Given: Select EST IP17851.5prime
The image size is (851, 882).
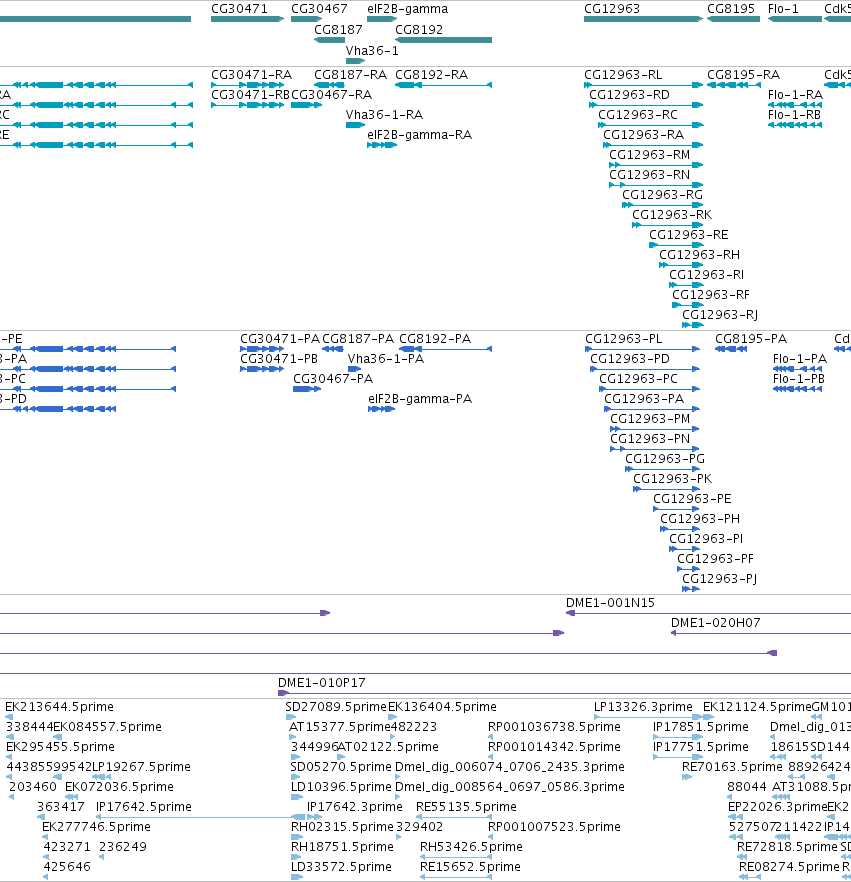Looking at the screenshot, I should pyautogui.click(x=701, y=727).
